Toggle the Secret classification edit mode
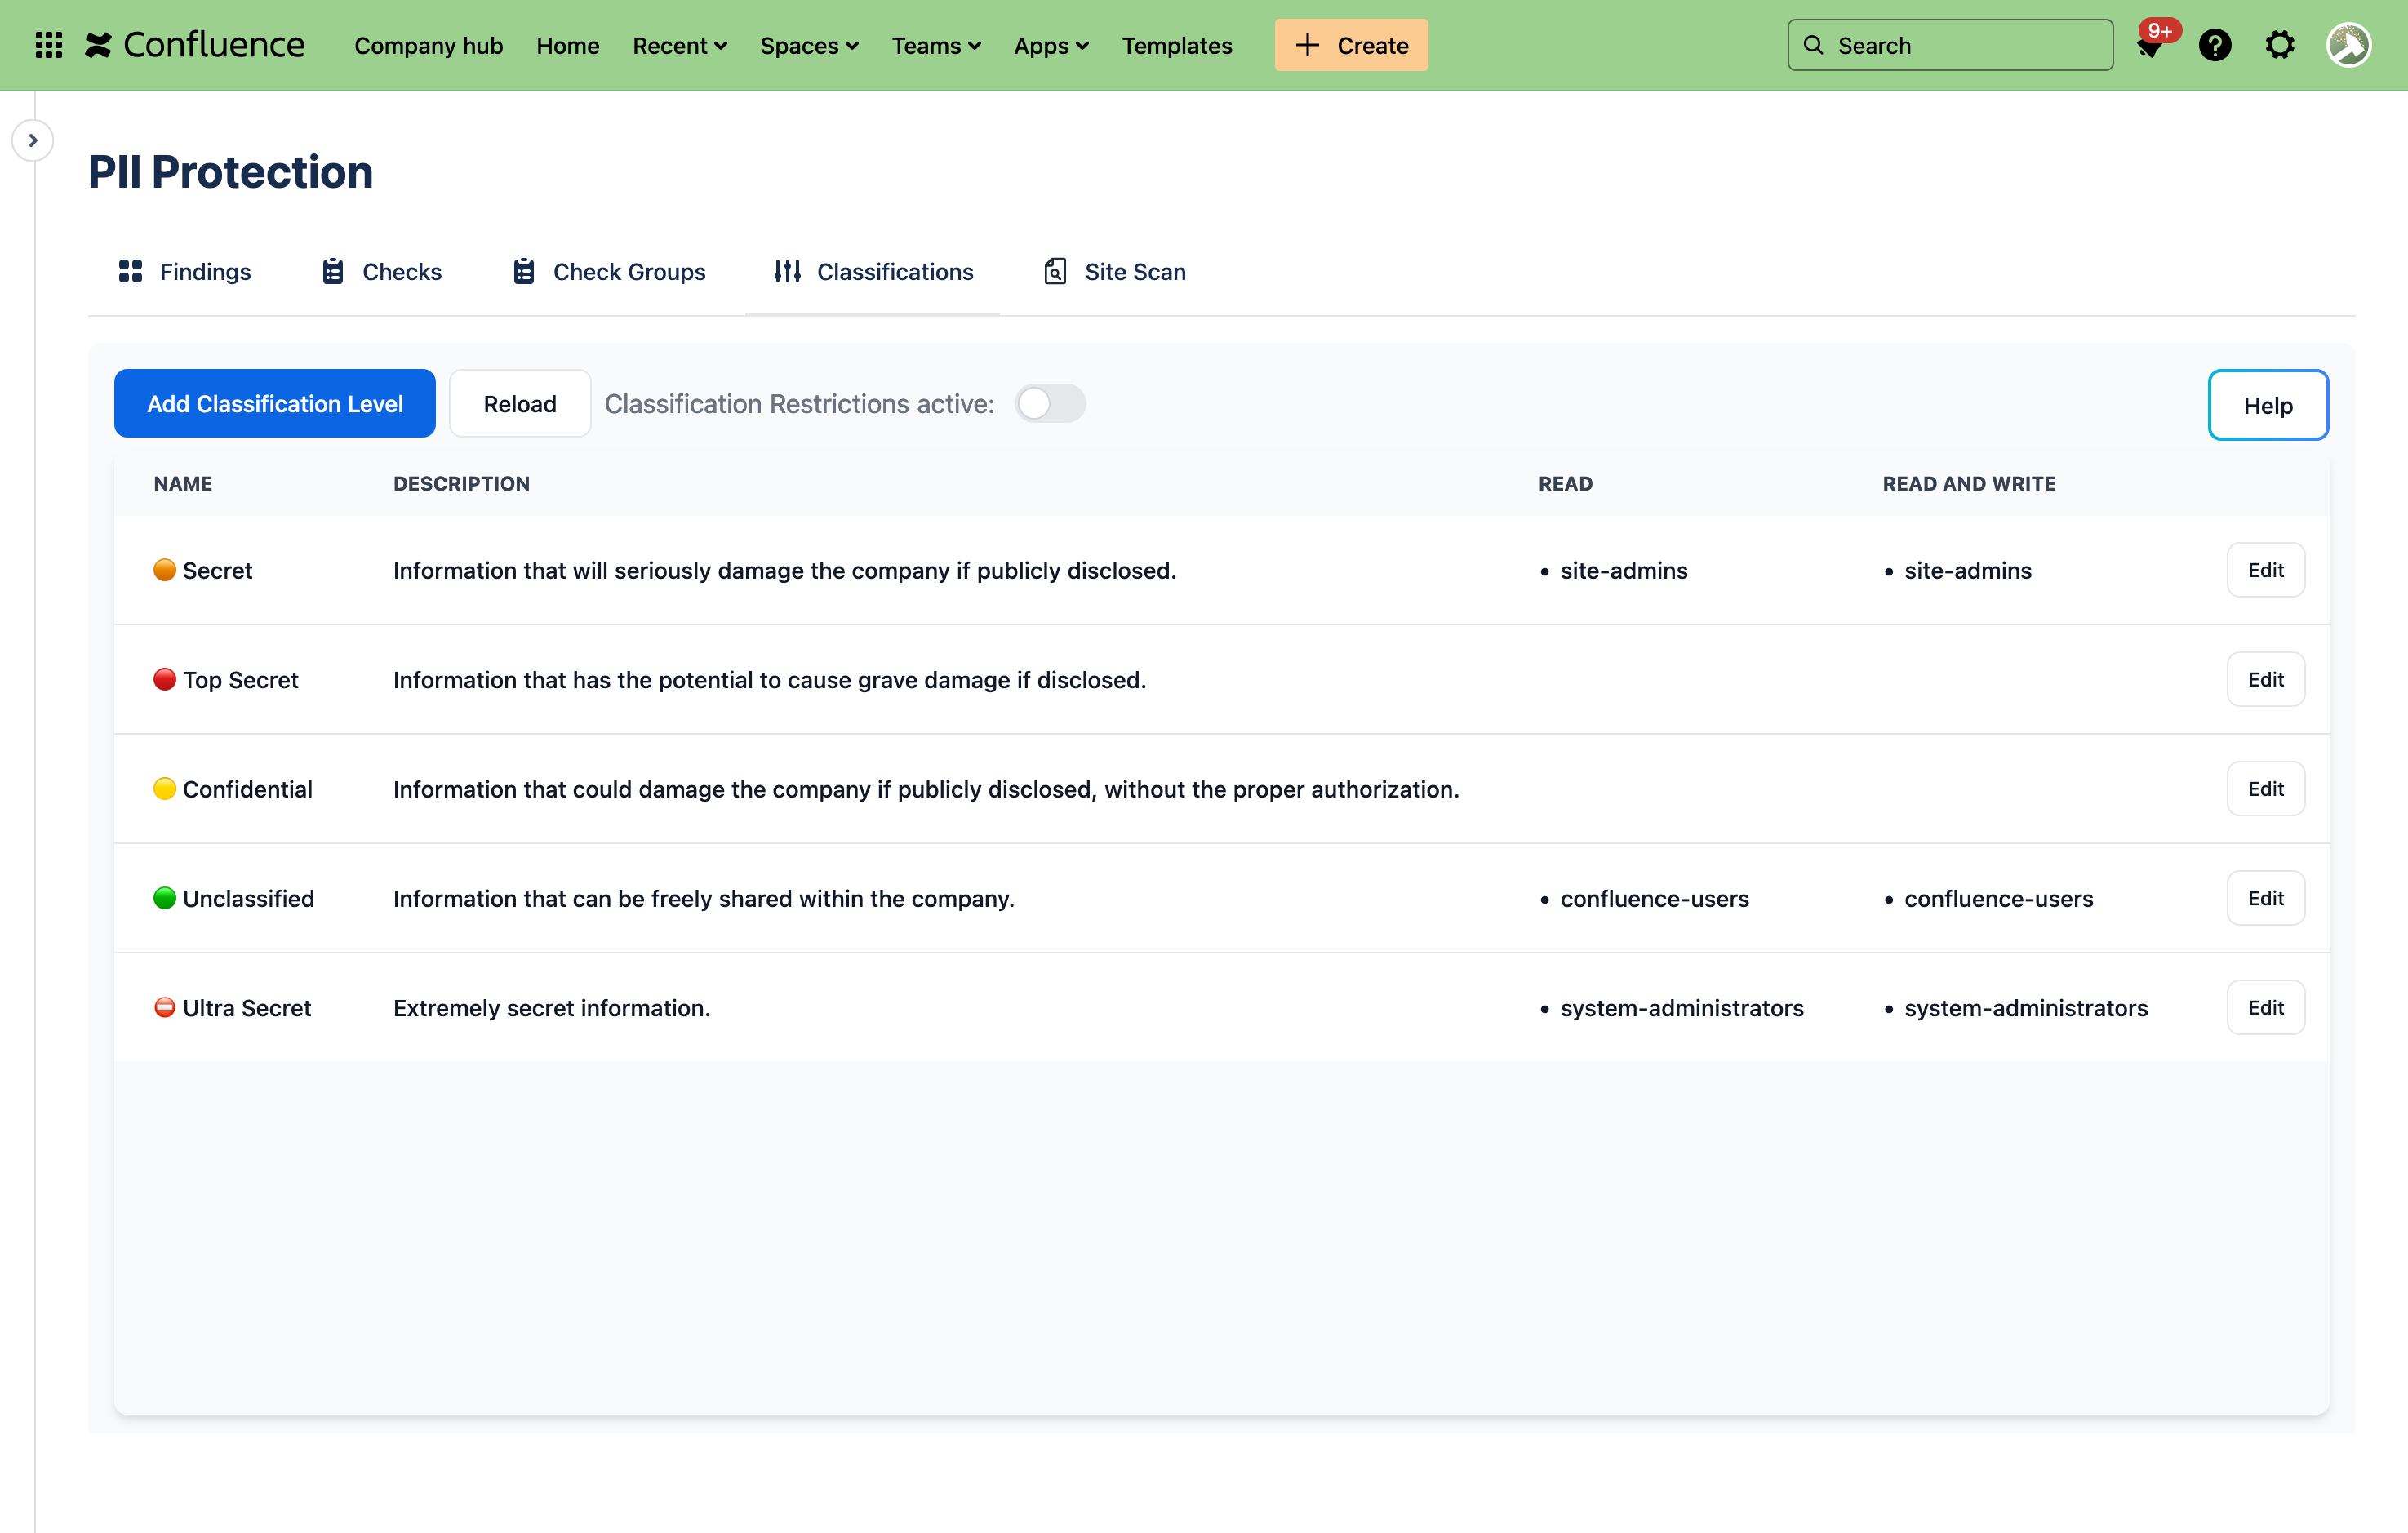Viewport: 2408px width, 1533px height. (2266, 569)
